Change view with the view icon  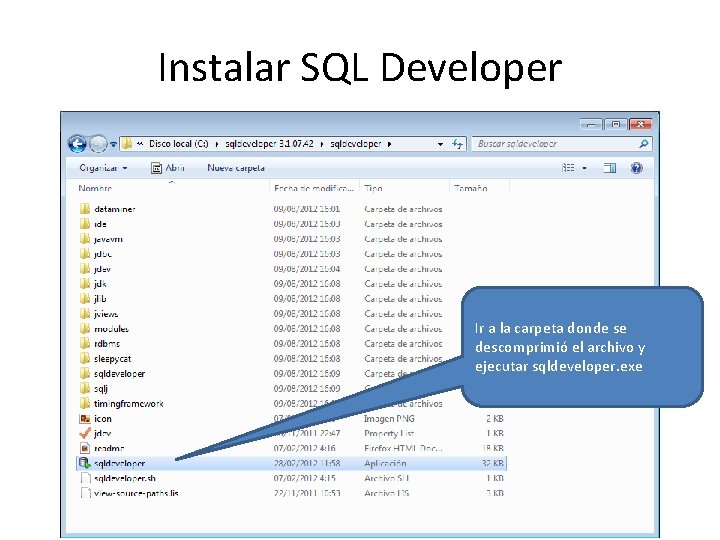(568, 168)
